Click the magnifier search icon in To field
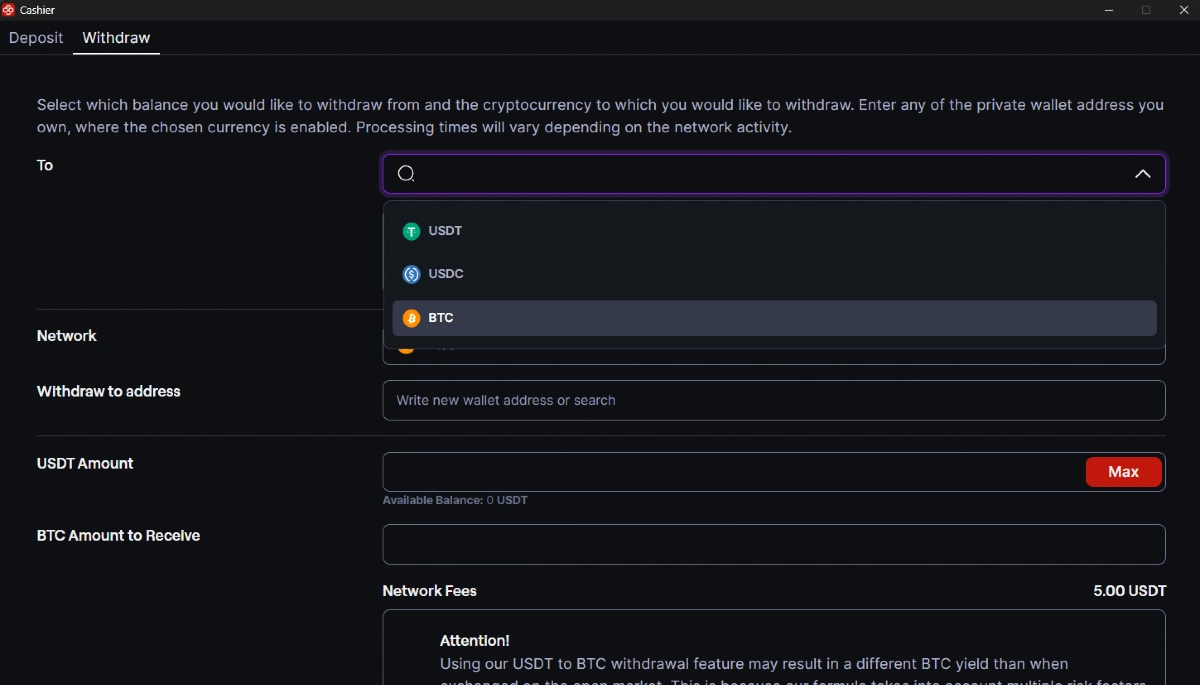Viewport: 1200px width, 685px height. [x=406, y=174]
